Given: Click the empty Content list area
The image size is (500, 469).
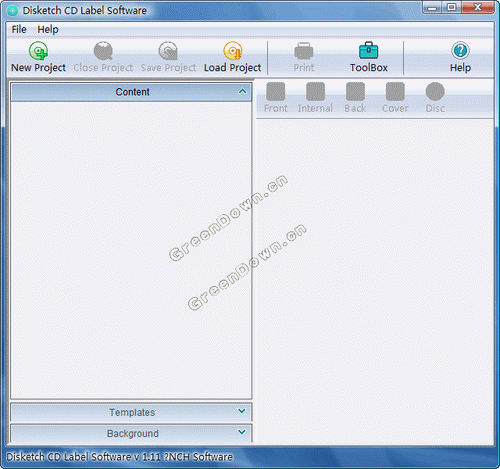Looking at the screenshot, I should click(x=131, y=250).
